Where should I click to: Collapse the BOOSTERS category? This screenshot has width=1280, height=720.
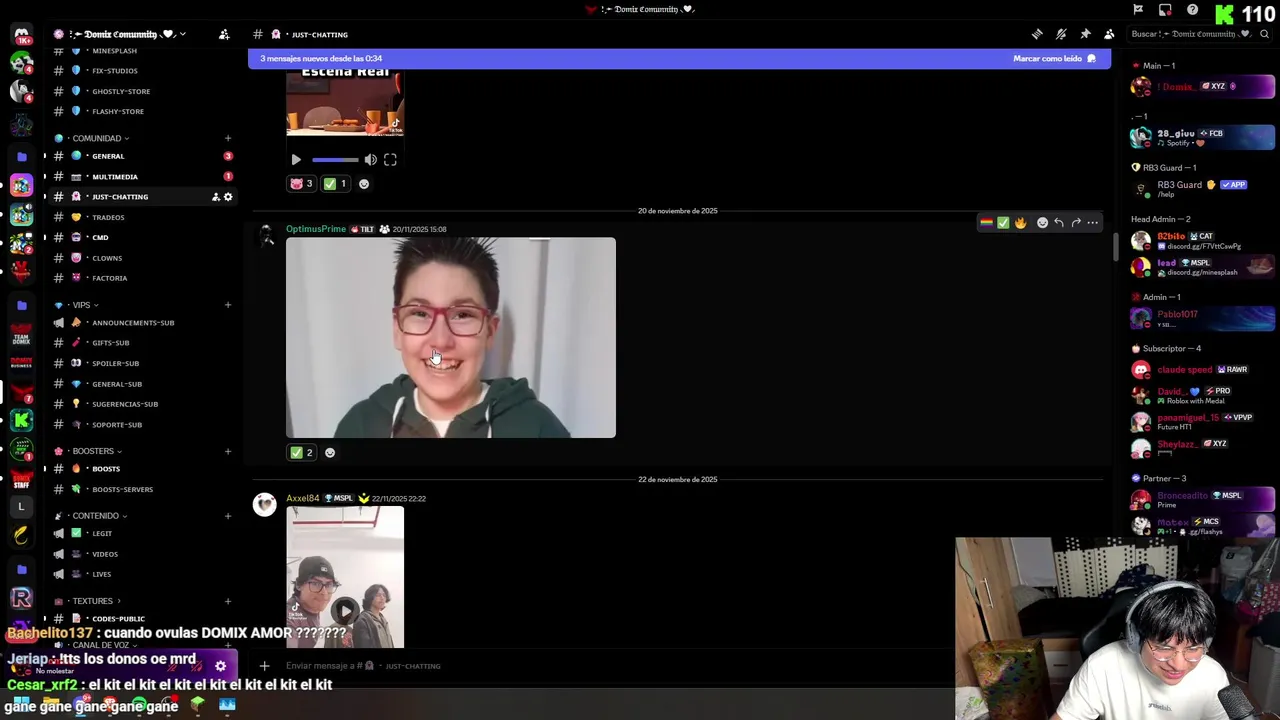coord(93,451)
